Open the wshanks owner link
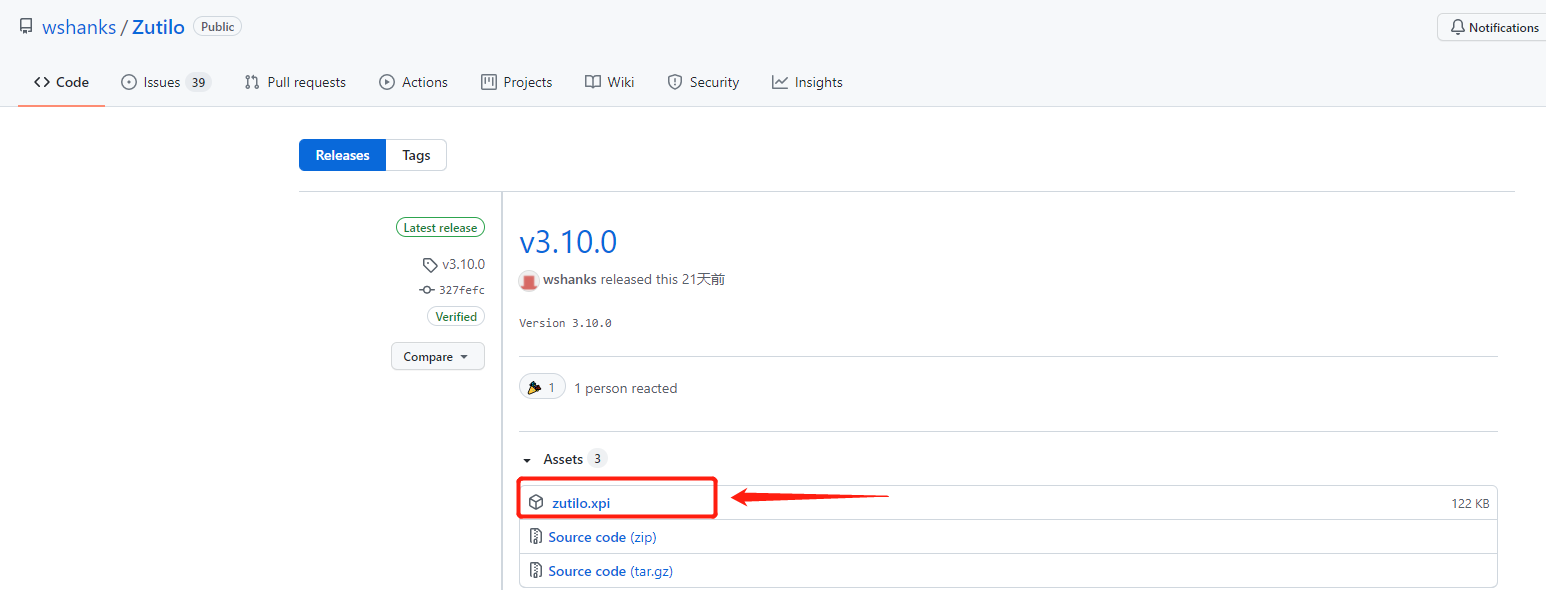1546x590 pixels. (x=79, y=27)
